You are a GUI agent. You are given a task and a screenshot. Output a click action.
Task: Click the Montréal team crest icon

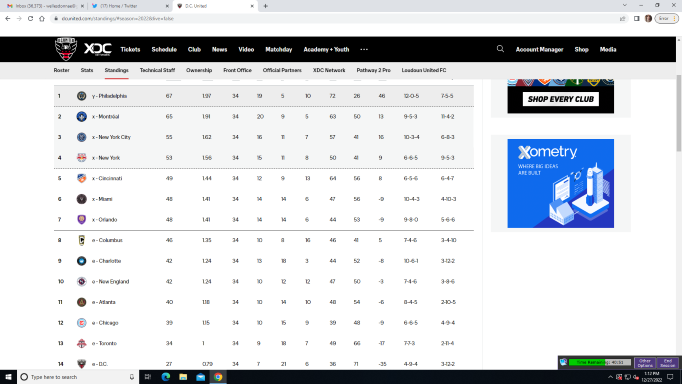pyautogui.click(x=81, y=116)
